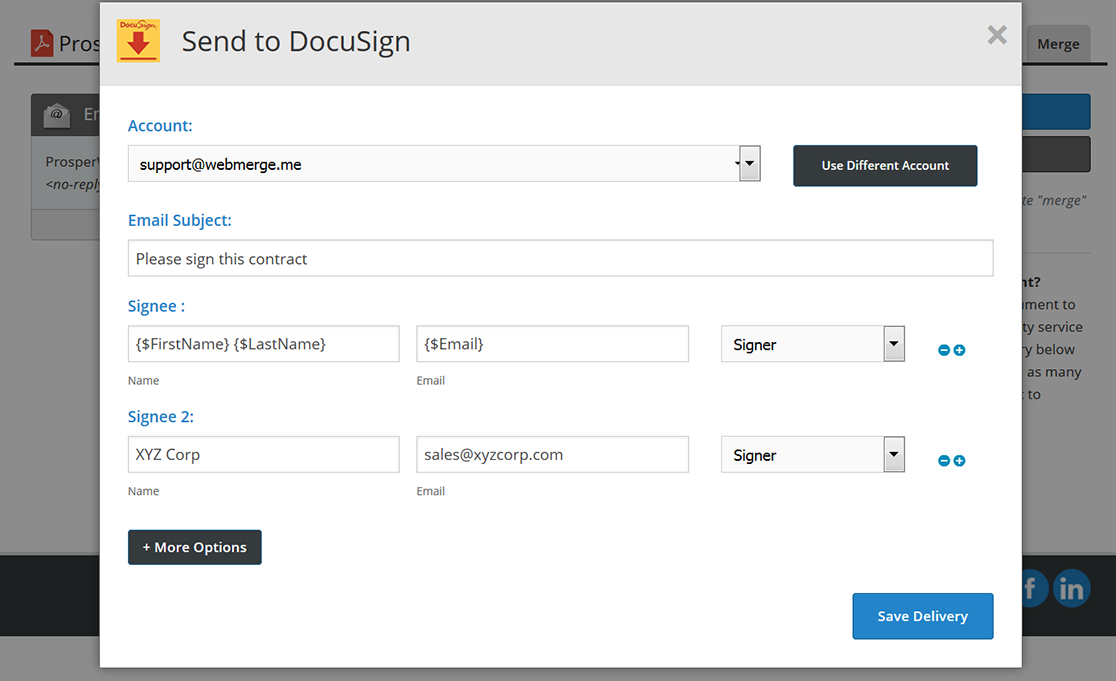Select the sales@xyzcorp.com email field
The height and width of the screenshot is (681, 1116).
(552, 454)
